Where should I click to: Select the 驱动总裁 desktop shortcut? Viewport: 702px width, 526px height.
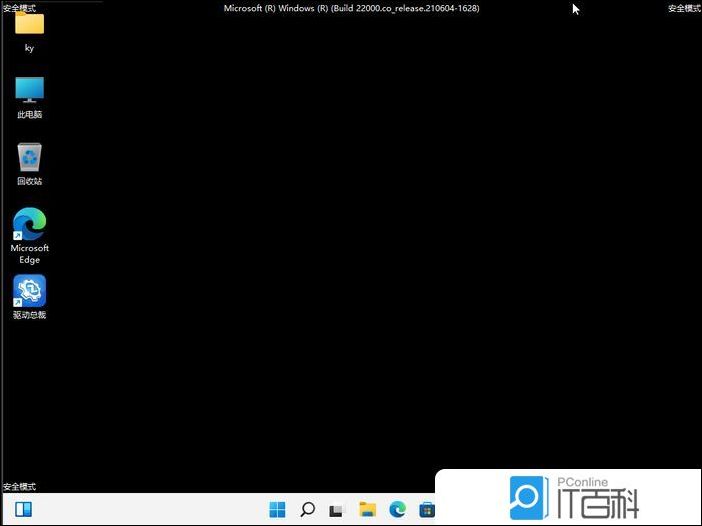pos(30,291)
